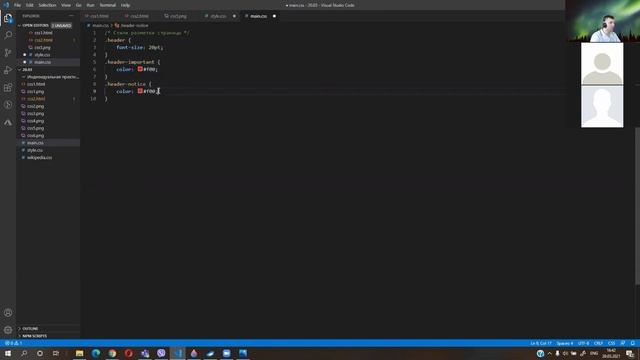The width and height of the screenshot is (640, 360).
Task: Open the Edit menu
Action: click(x=30, y=5)
